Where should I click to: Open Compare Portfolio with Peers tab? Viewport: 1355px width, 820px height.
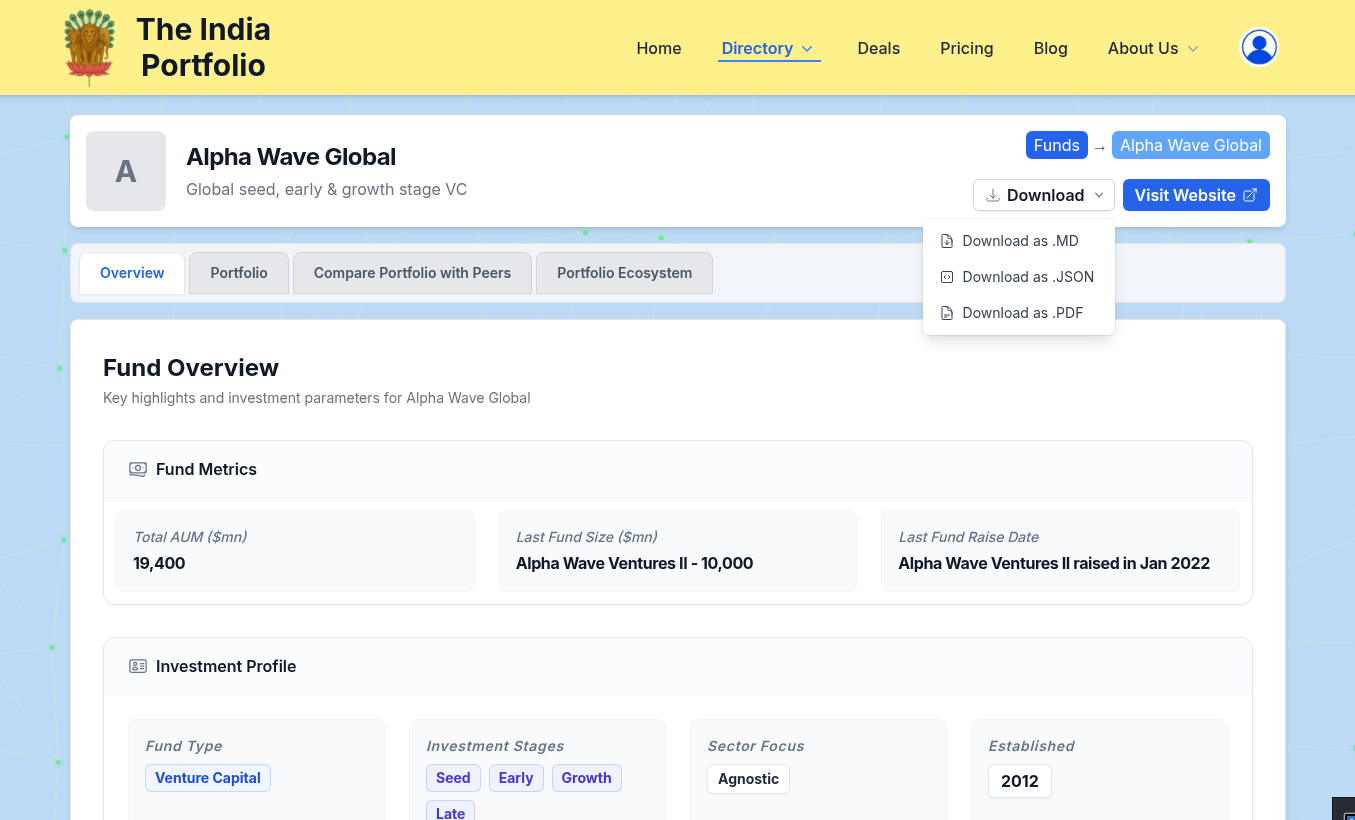412,273
